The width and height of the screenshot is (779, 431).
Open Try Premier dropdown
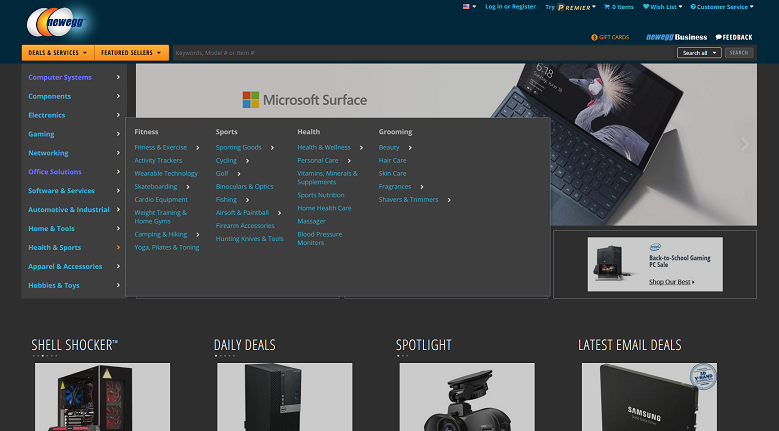coord(570,7)
